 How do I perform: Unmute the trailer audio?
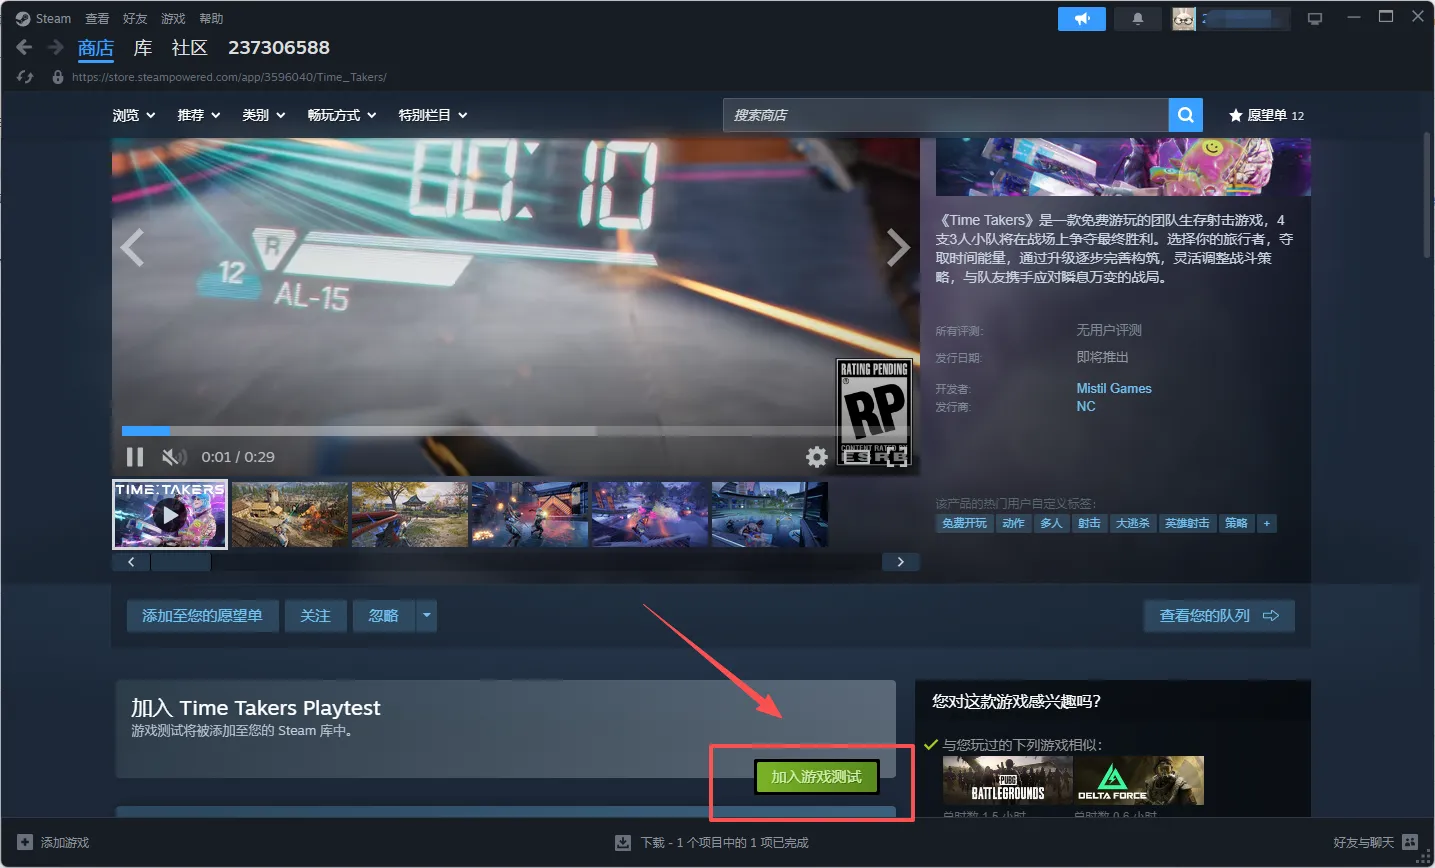coord(174,457)
